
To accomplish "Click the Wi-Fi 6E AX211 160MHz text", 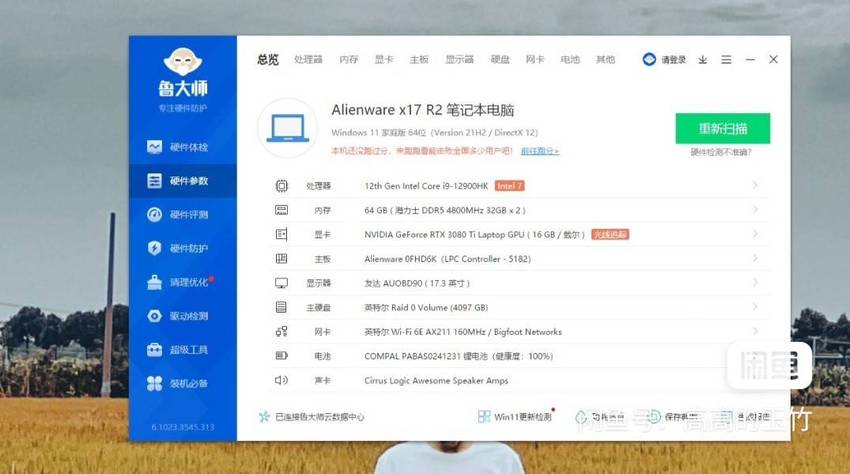I will pyautogui.click(x=463, y=332).
